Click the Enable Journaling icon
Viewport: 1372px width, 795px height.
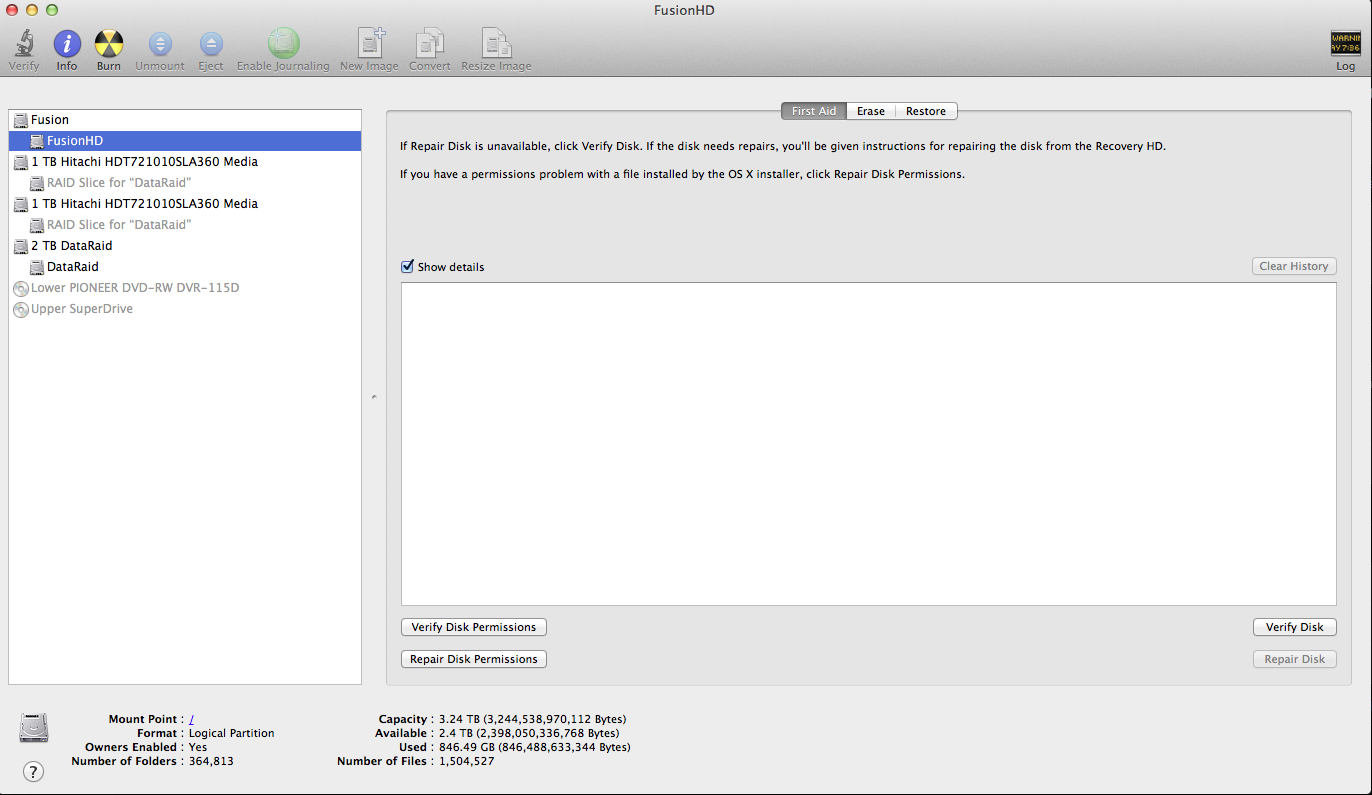[283, 44]
